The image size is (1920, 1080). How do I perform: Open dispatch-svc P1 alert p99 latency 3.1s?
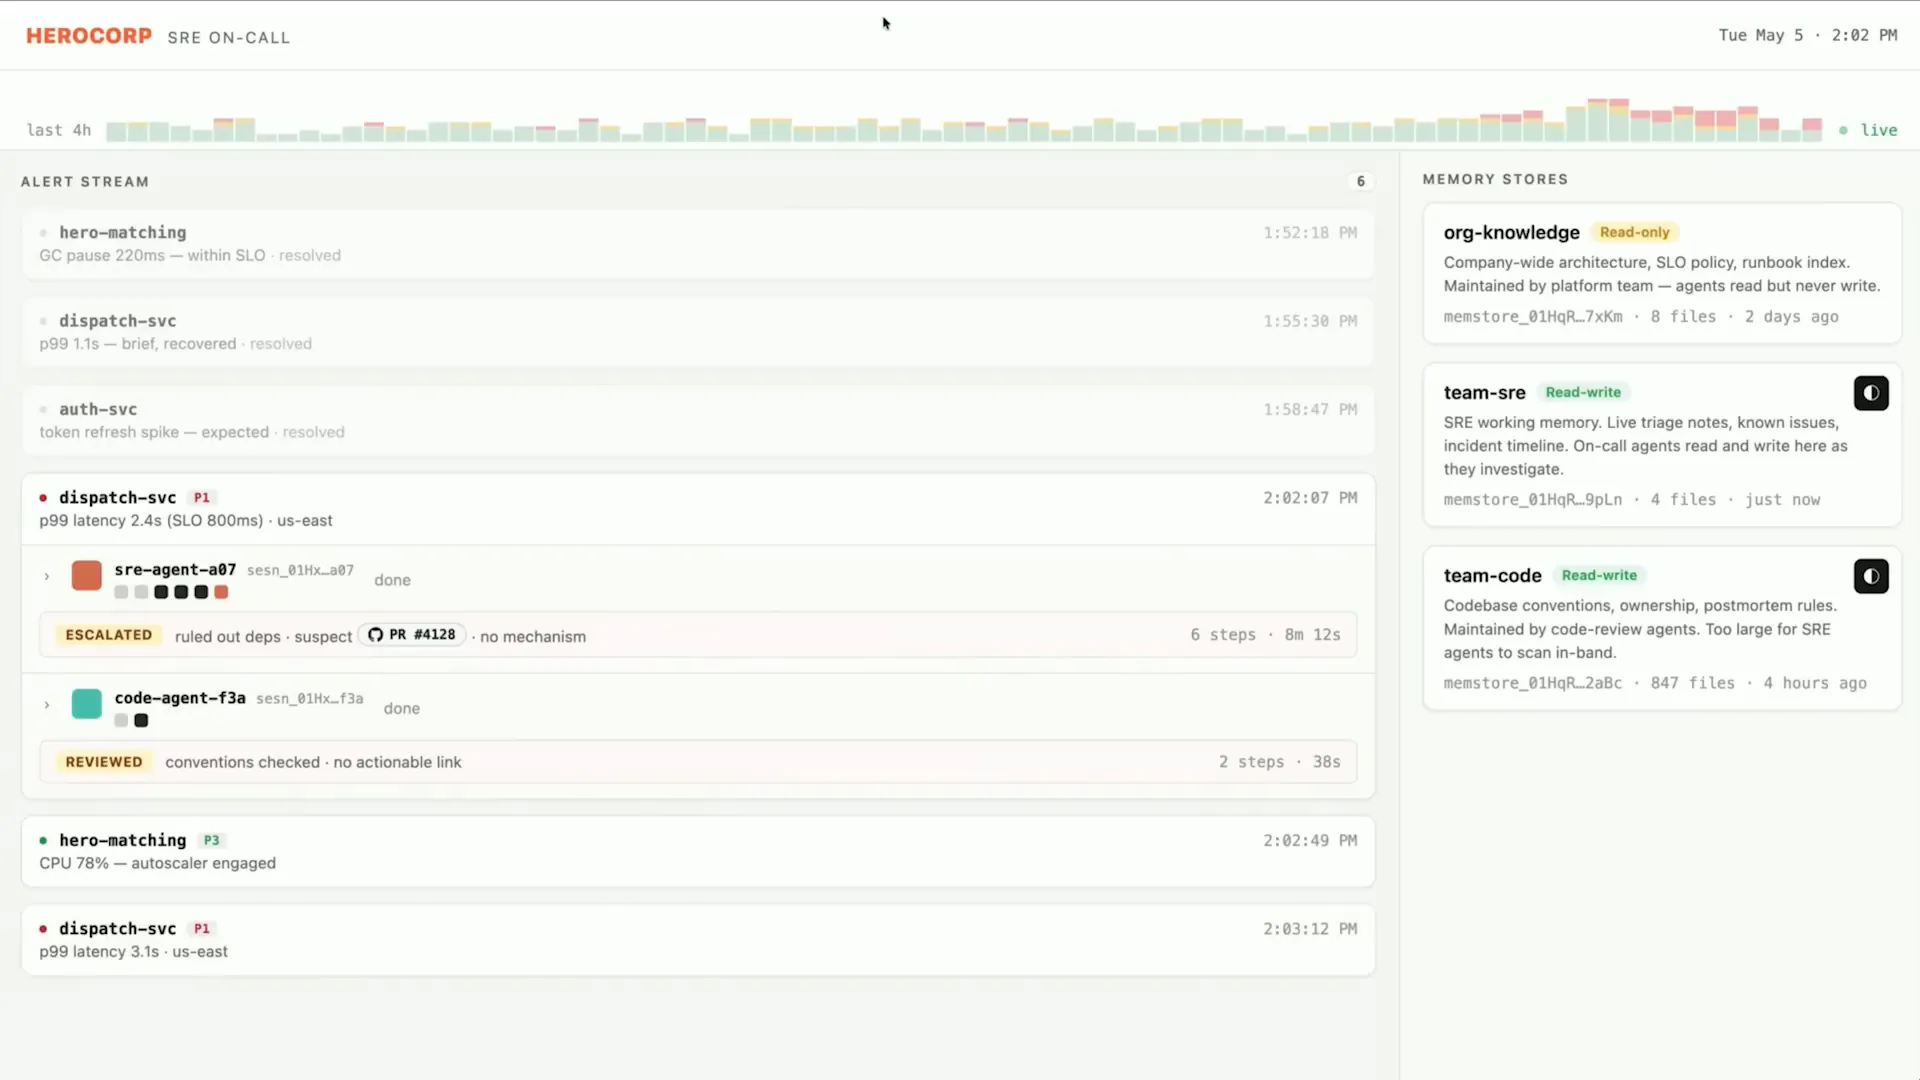698,940
